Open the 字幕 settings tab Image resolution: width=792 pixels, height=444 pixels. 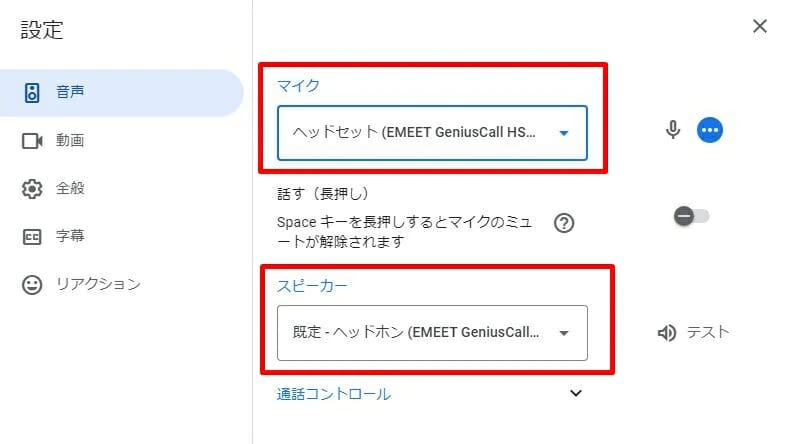click(x=70, y=237)
